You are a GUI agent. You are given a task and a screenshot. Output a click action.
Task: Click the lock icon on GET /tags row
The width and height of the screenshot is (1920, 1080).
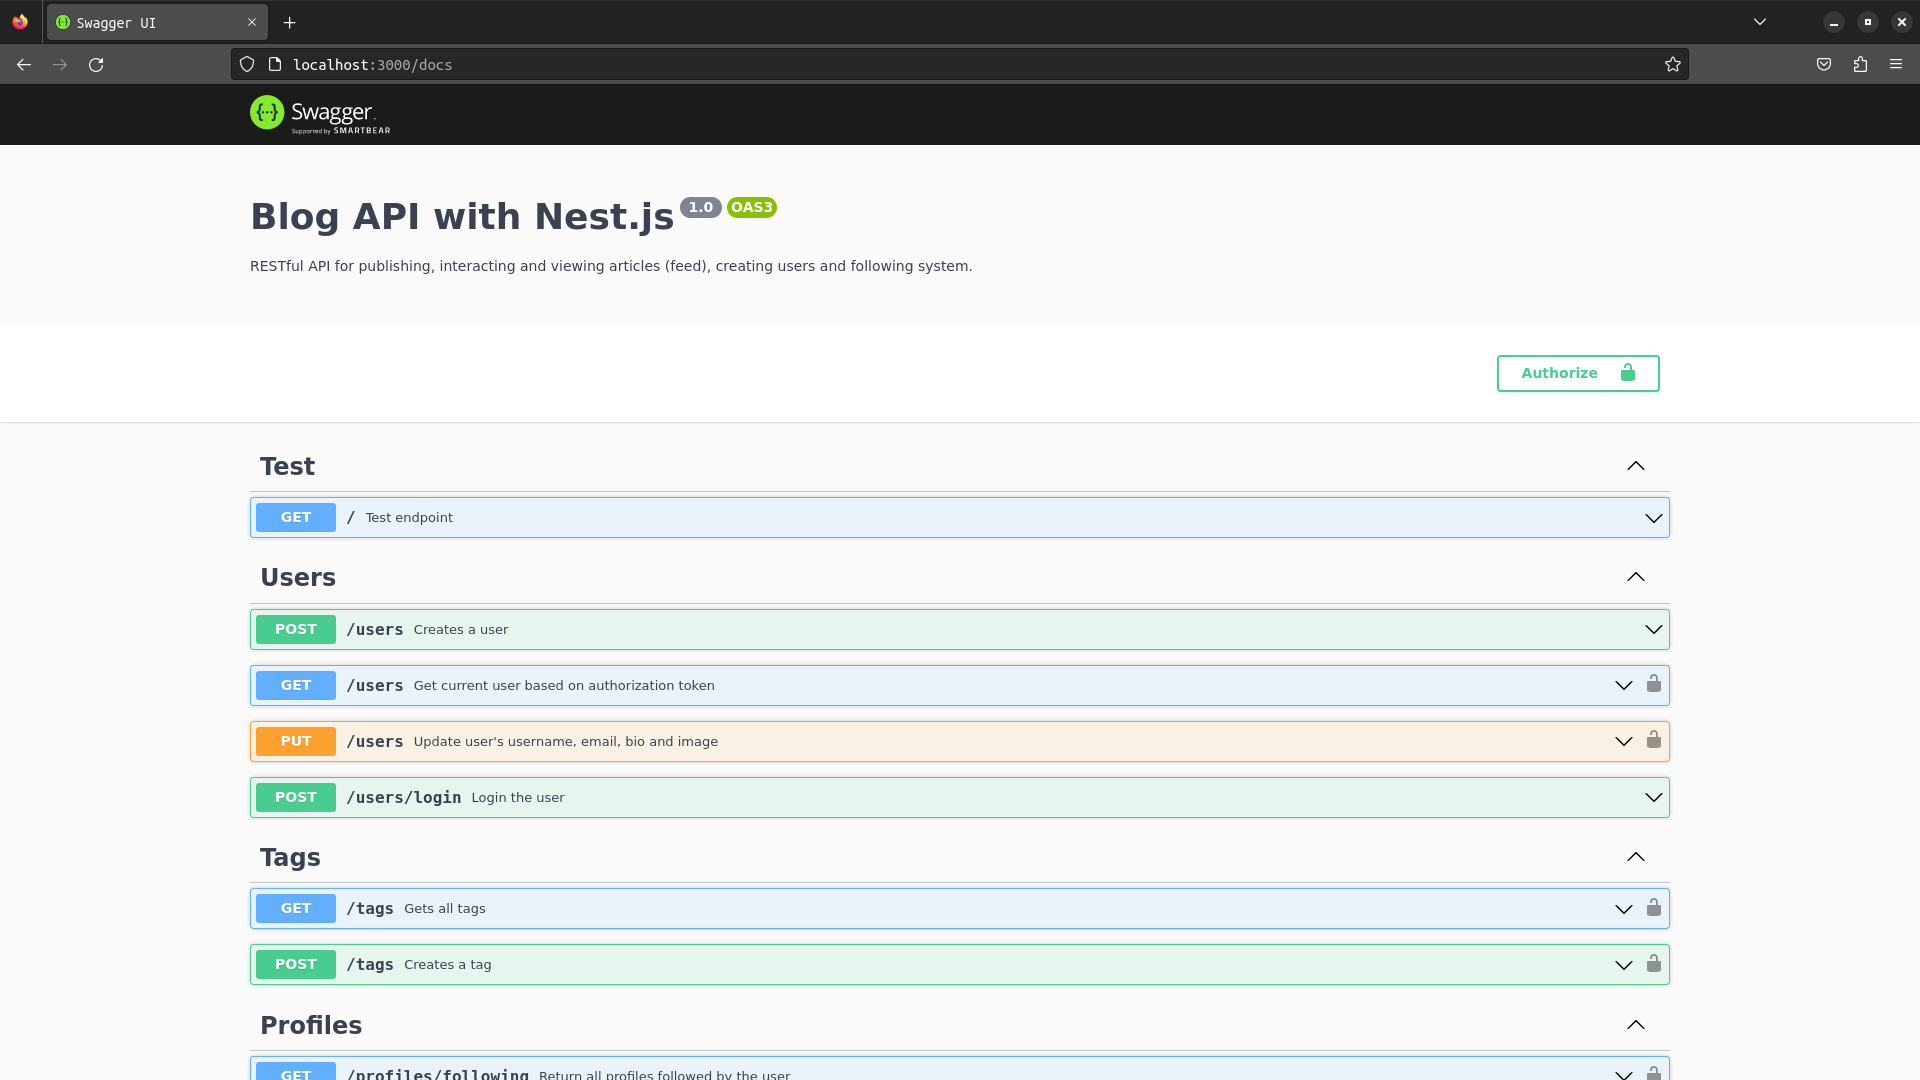pos(1654,907)
